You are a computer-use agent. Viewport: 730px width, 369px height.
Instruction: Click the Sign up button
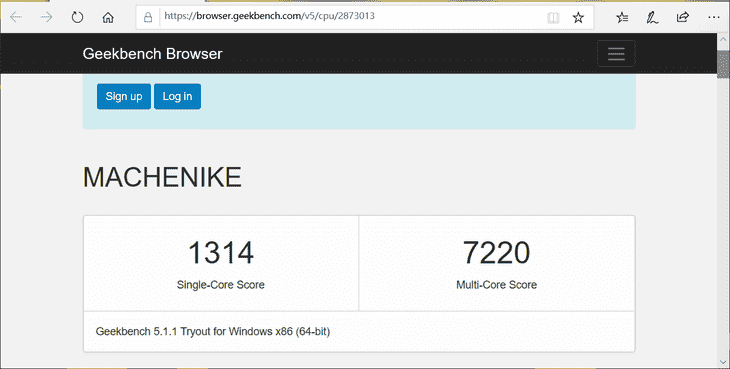[124, 96]
